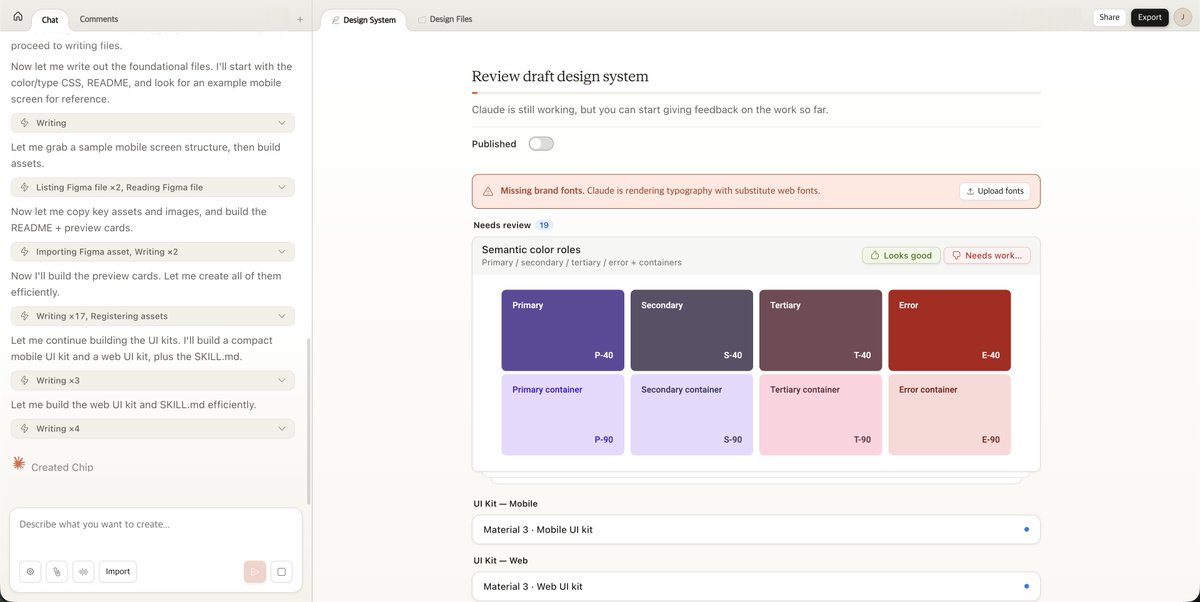This screenshot has height=602, width=1200.
Task: Expand the first Writing step
Action: pyautogui.click(x=153, y=123)
